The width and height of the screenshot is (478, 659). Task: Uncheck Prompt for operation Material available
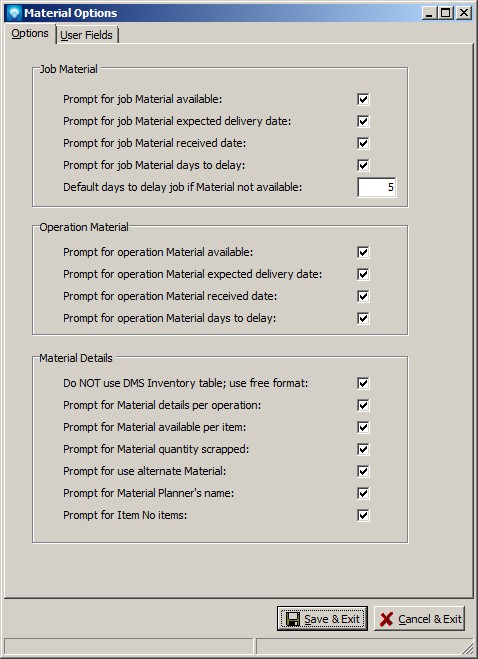point(363,252)
